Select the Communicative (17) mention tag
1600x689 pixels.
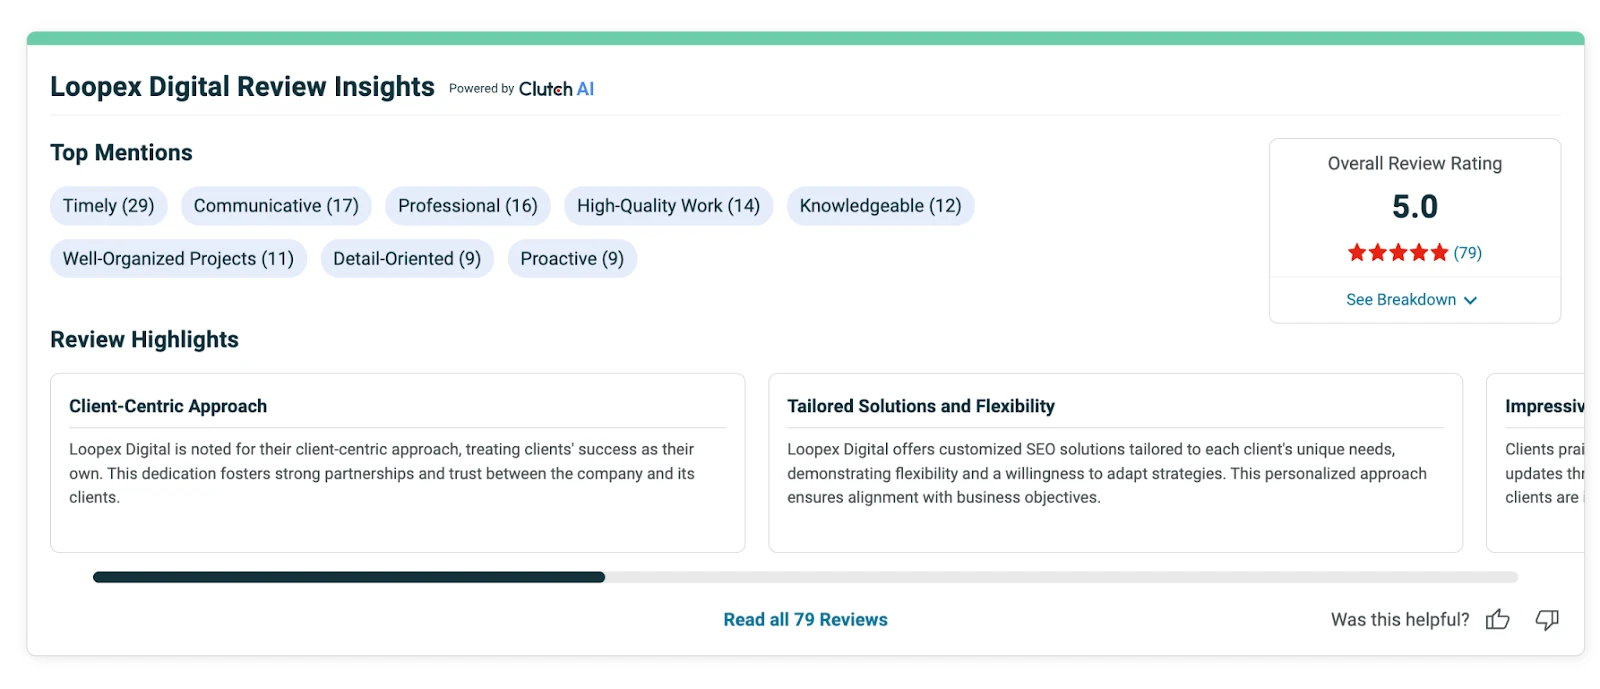[x=276, y=206]
